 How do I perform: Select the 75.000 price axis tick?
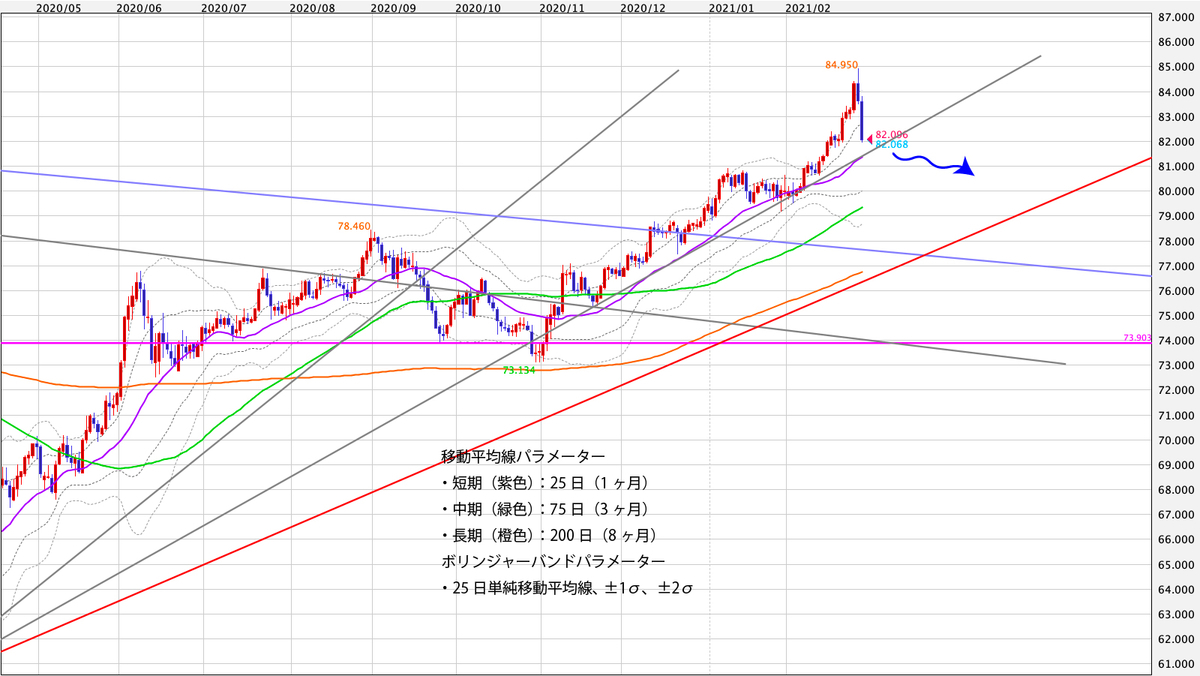tap(1174, 316)
